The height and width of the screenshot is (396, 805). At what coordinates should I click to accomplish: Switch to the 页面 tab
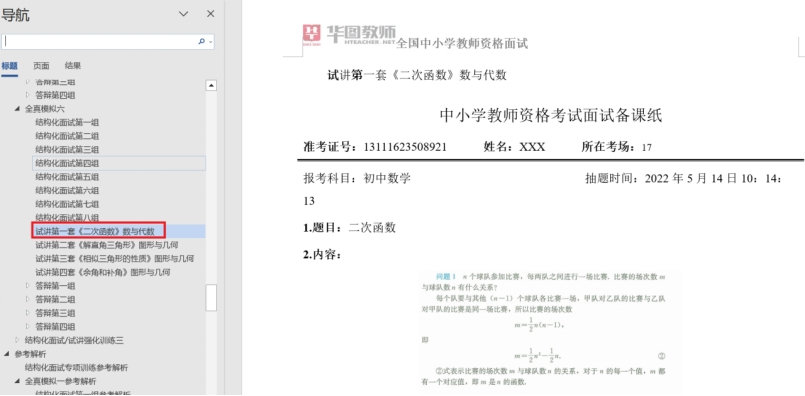(x=41, y=66)
